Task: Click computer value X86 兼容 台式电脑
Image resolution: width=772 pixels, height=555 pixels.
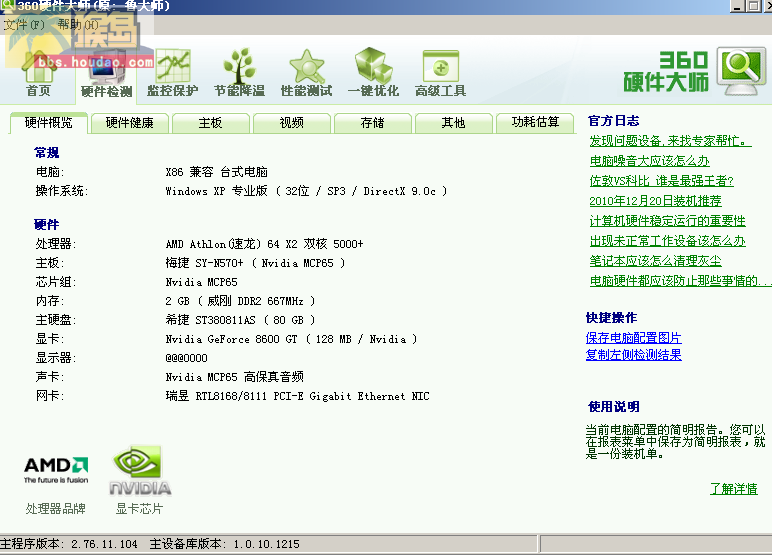Action: click(x=217, y=172)
